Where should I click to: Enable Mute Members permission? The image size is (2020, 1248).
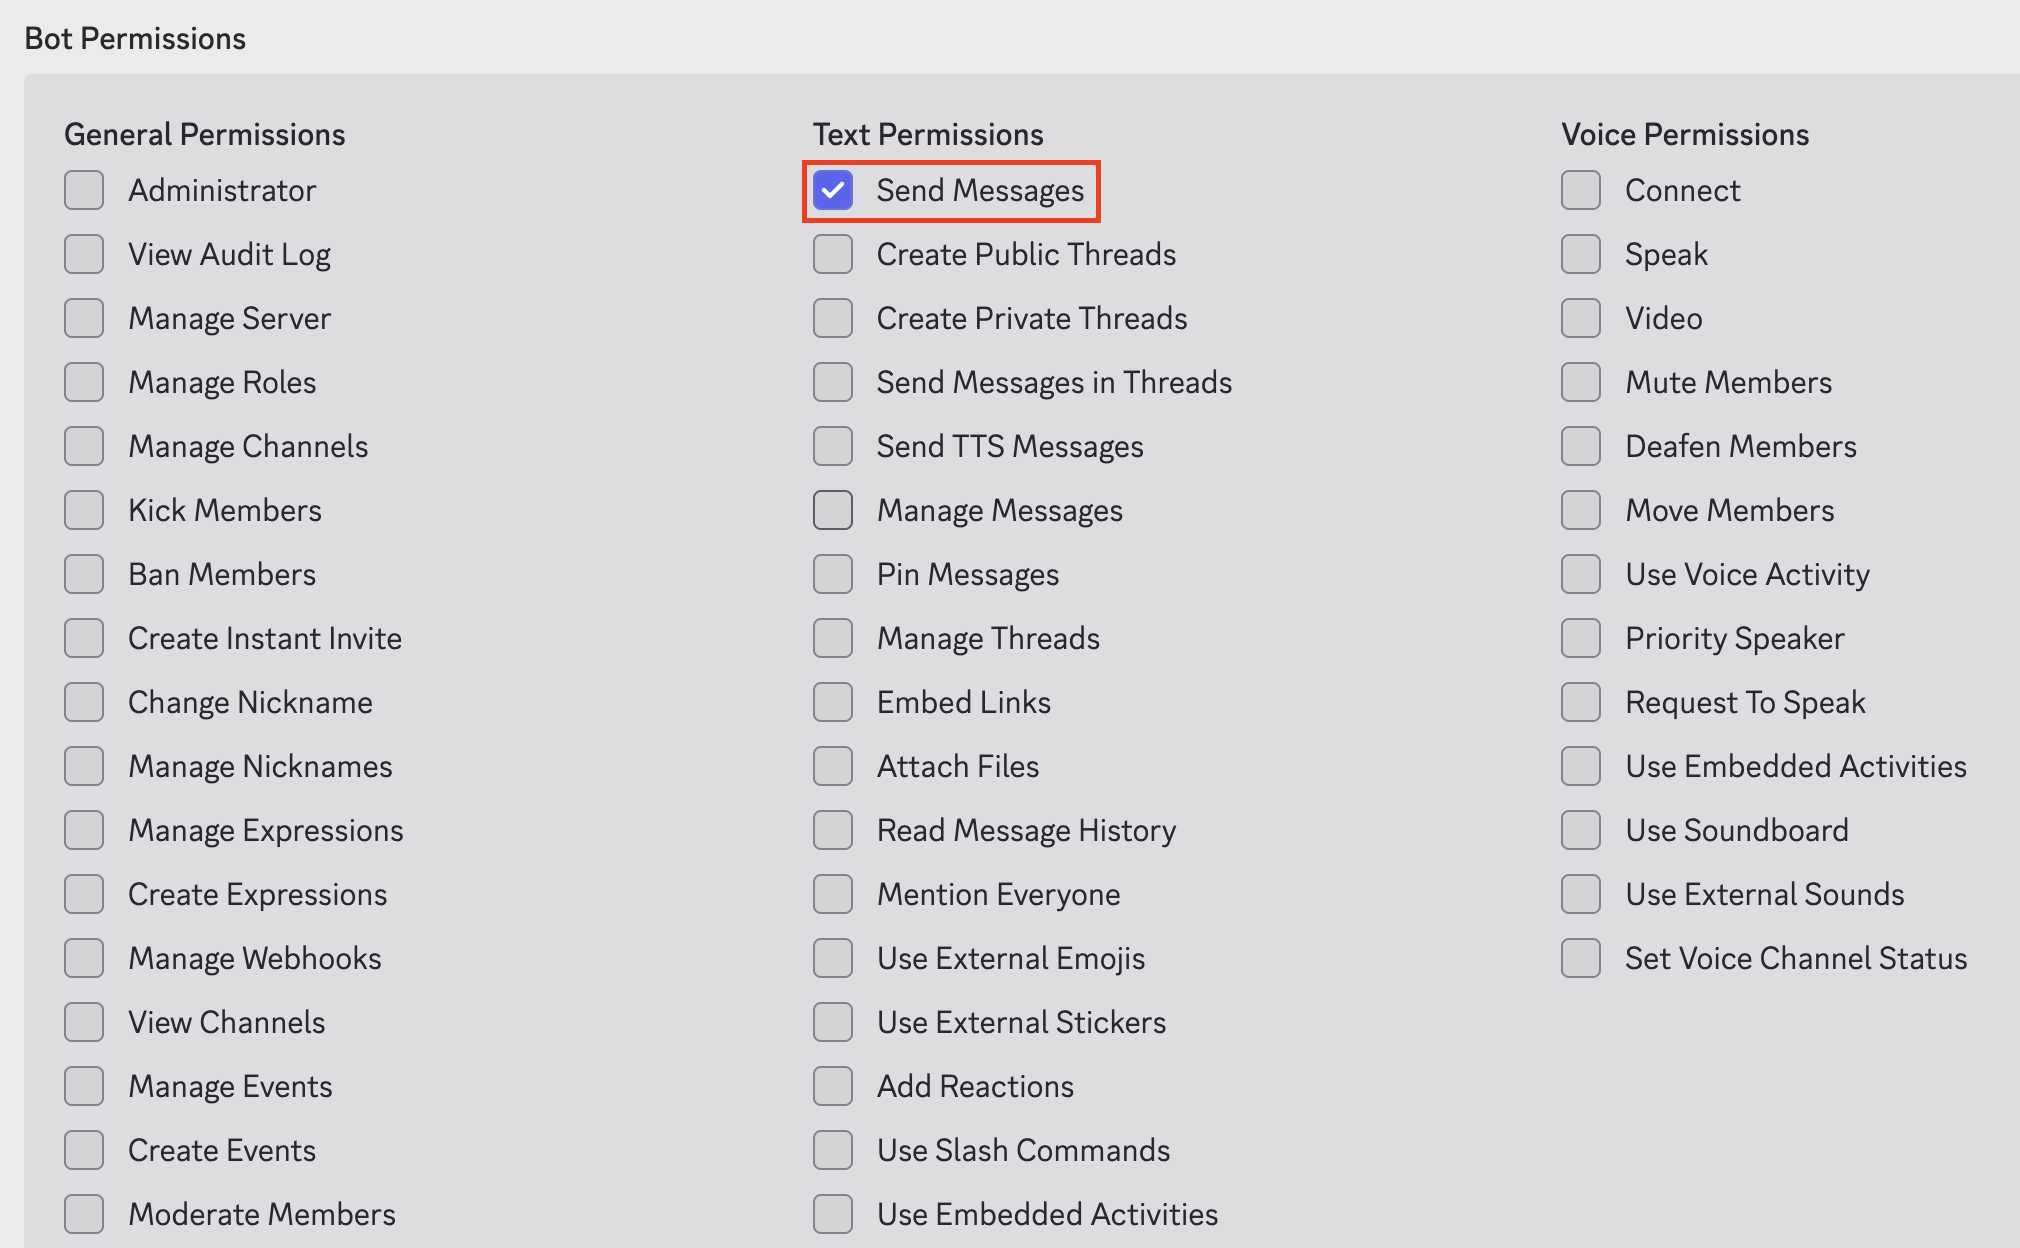pyautogui.click(x=1581, y=382)
